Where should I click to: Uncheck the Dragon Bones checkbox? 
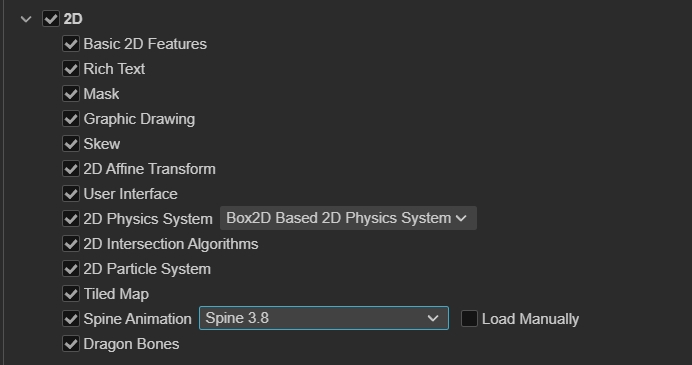pos(71,344)
